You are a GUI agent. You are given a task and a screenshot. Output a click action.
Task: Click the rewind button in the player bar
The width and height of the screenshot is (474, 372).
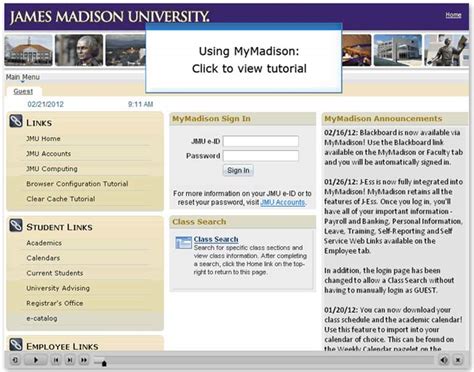[15, 360]
